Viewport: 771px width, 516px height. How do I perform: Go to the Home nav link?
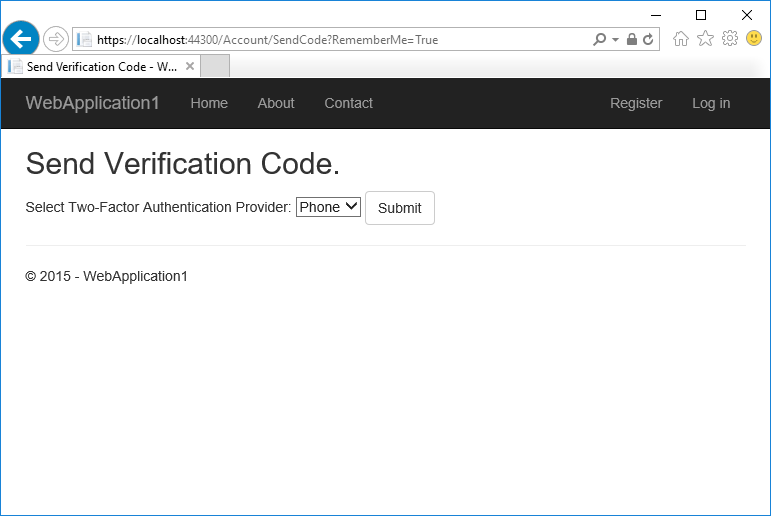(x=209, y=103)
